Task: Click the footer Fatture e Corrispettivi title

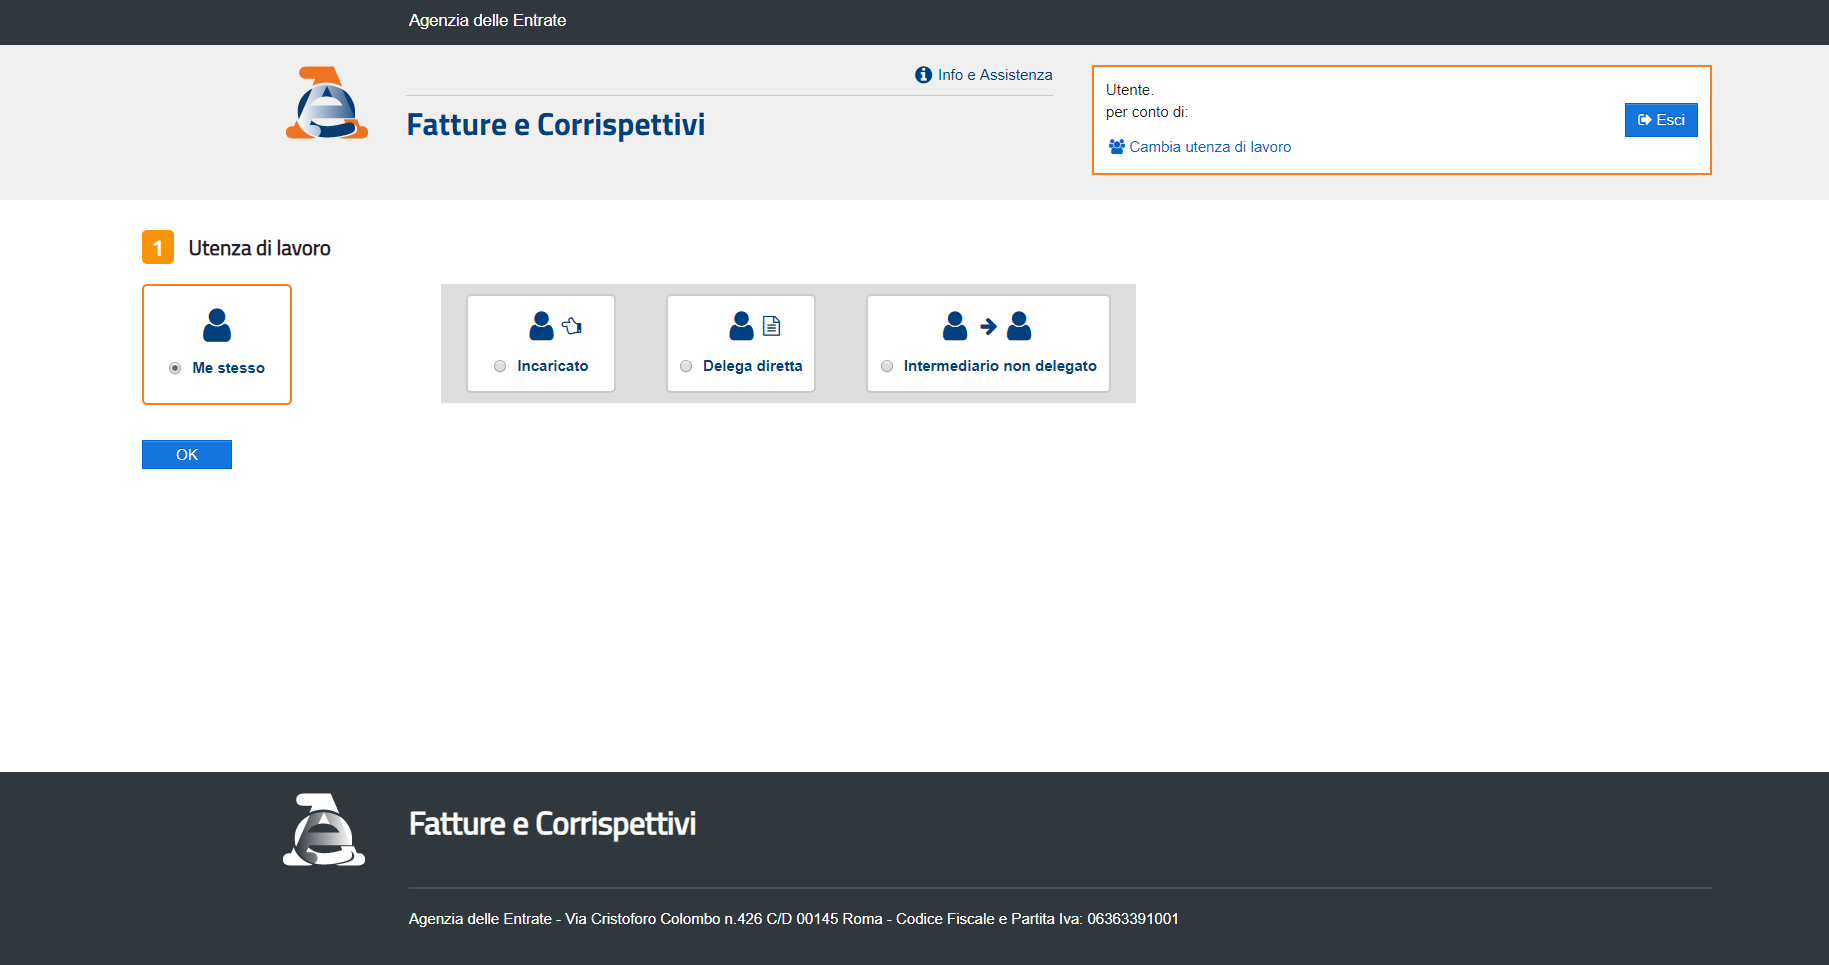Action: click(x=552, y=824)
